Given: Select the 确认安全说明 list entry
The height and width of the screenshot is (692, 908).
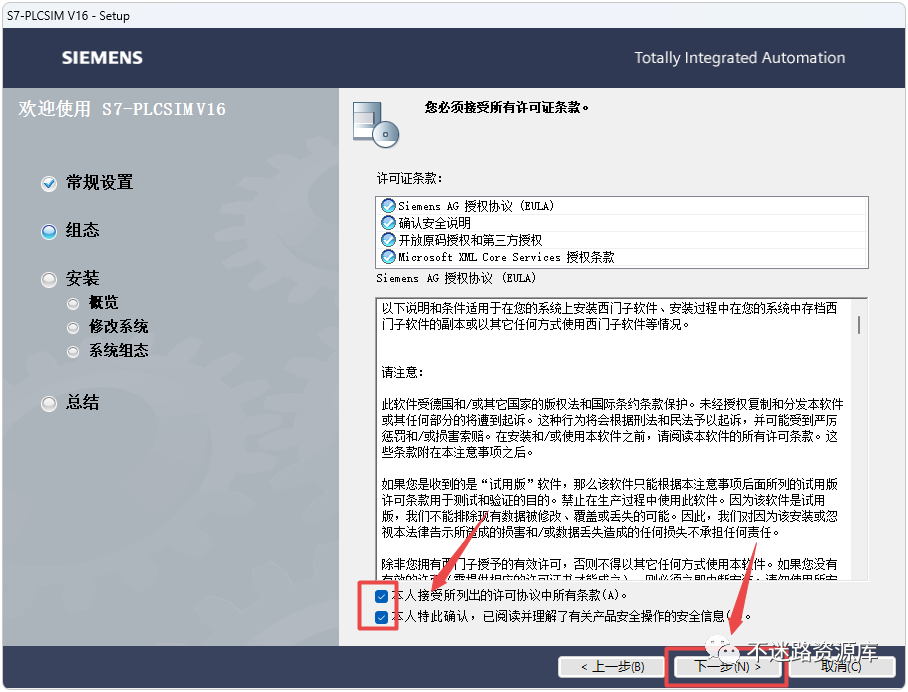Looking at the screenshot, I should [x=622, y=222].
